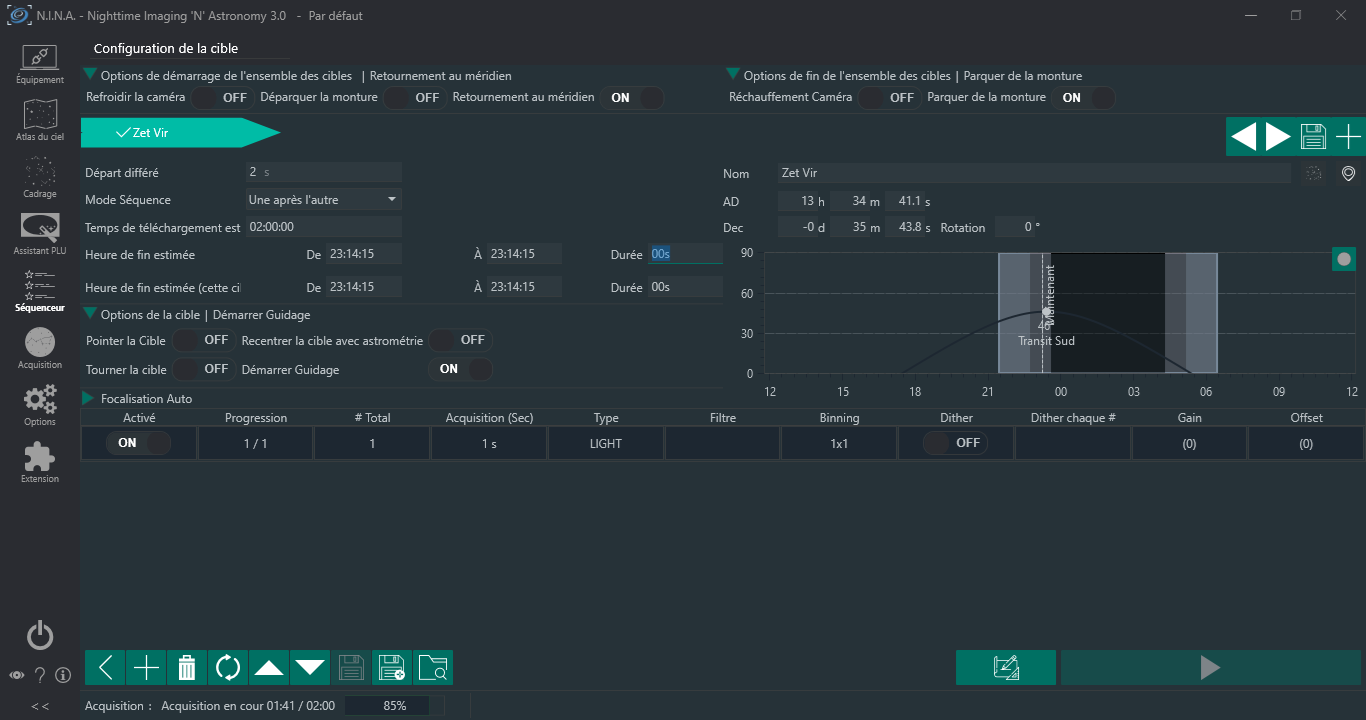Click the greyed-out save sequence icon
Screen dimensions: 1366x720
pos(351,667)
